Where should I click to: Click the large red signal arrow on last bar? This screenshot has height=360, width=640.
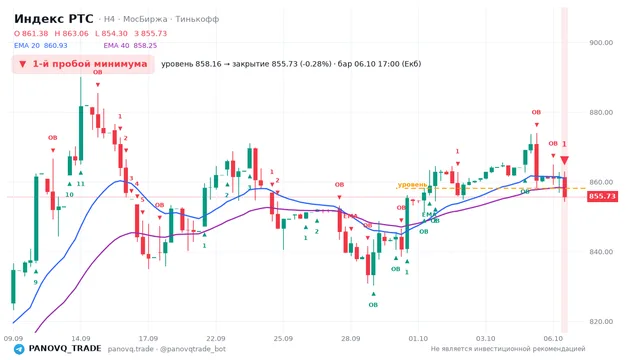tap(564, 160)
